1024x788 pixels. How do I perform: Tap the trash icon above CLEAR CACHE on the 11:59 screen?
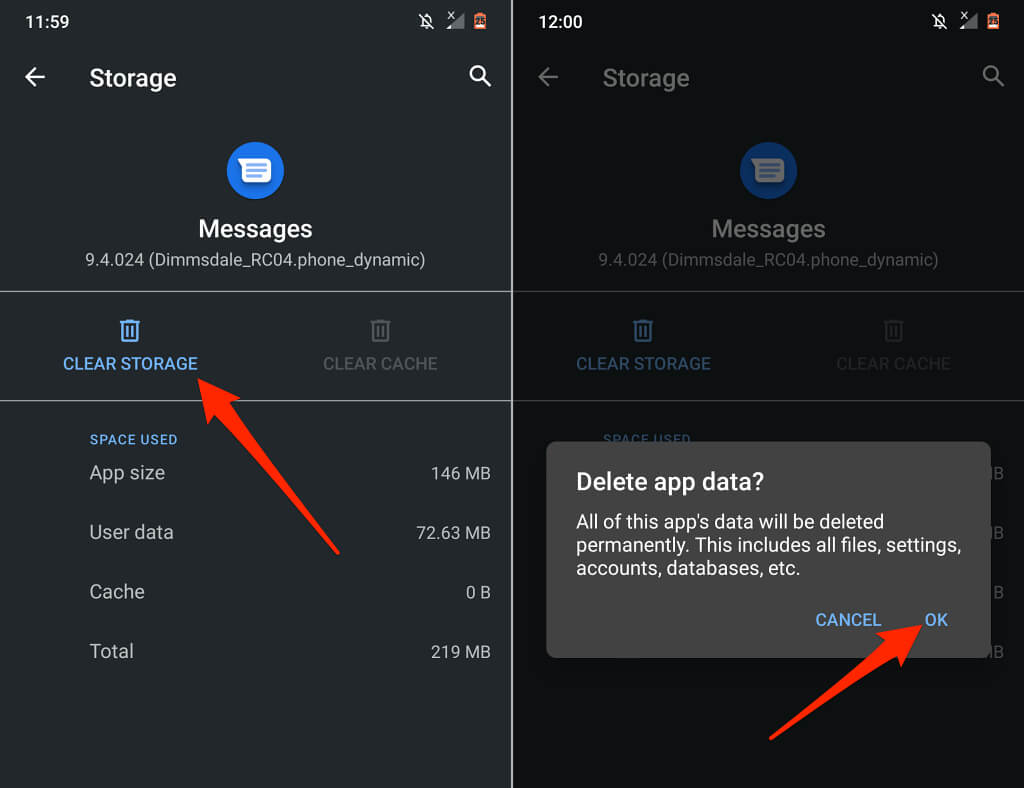380,330
